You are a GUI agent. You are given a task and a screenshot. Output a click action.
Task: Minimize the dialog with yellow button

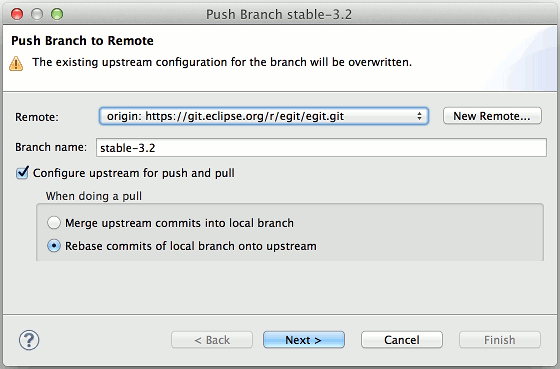[37, 14]
